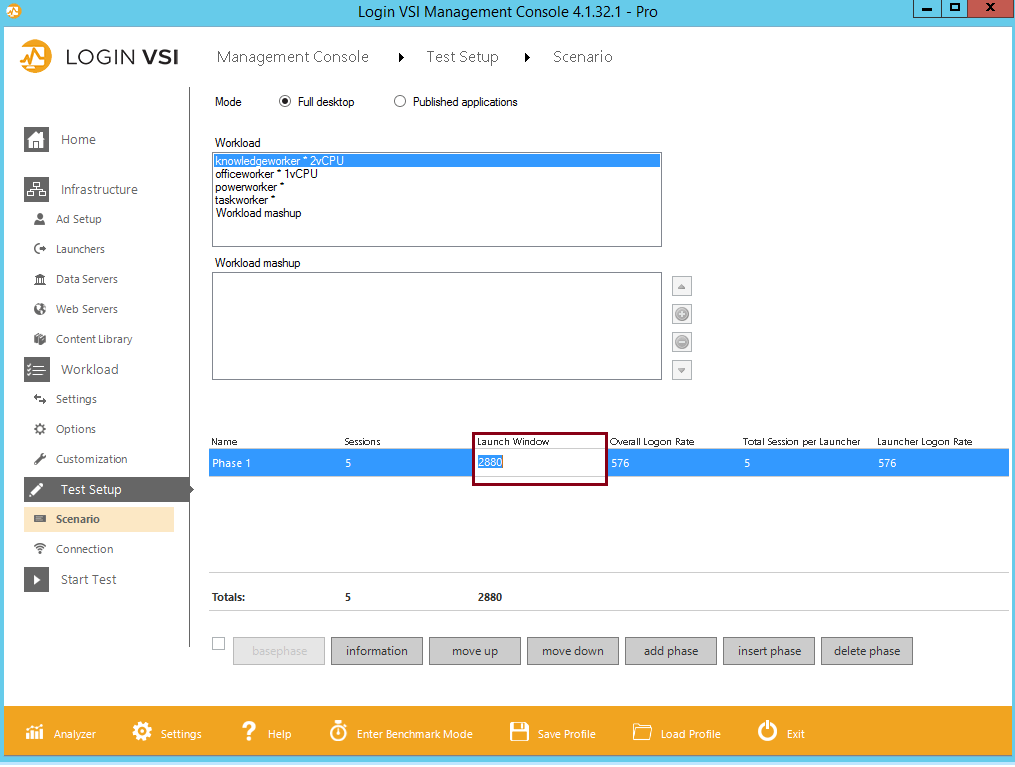Check the basephase checkbox
Image resolution: width=1015 pixels, height=767 pixels.
pos(218,644)
